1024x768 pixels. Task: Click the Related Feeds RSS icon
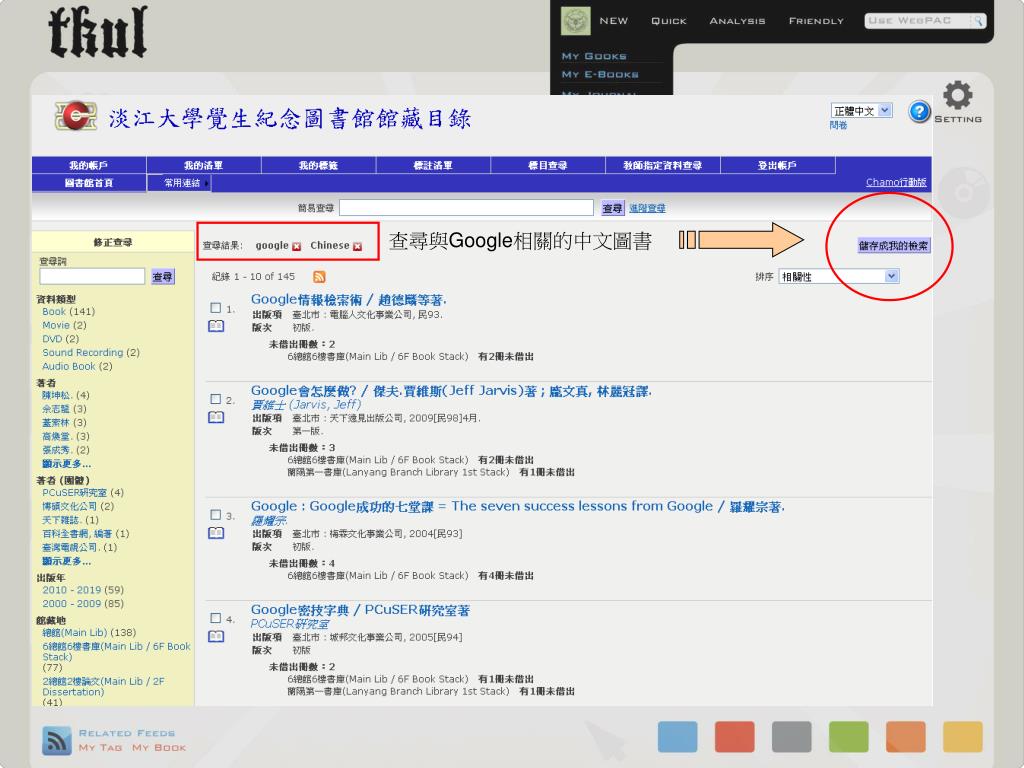[57, 741]
